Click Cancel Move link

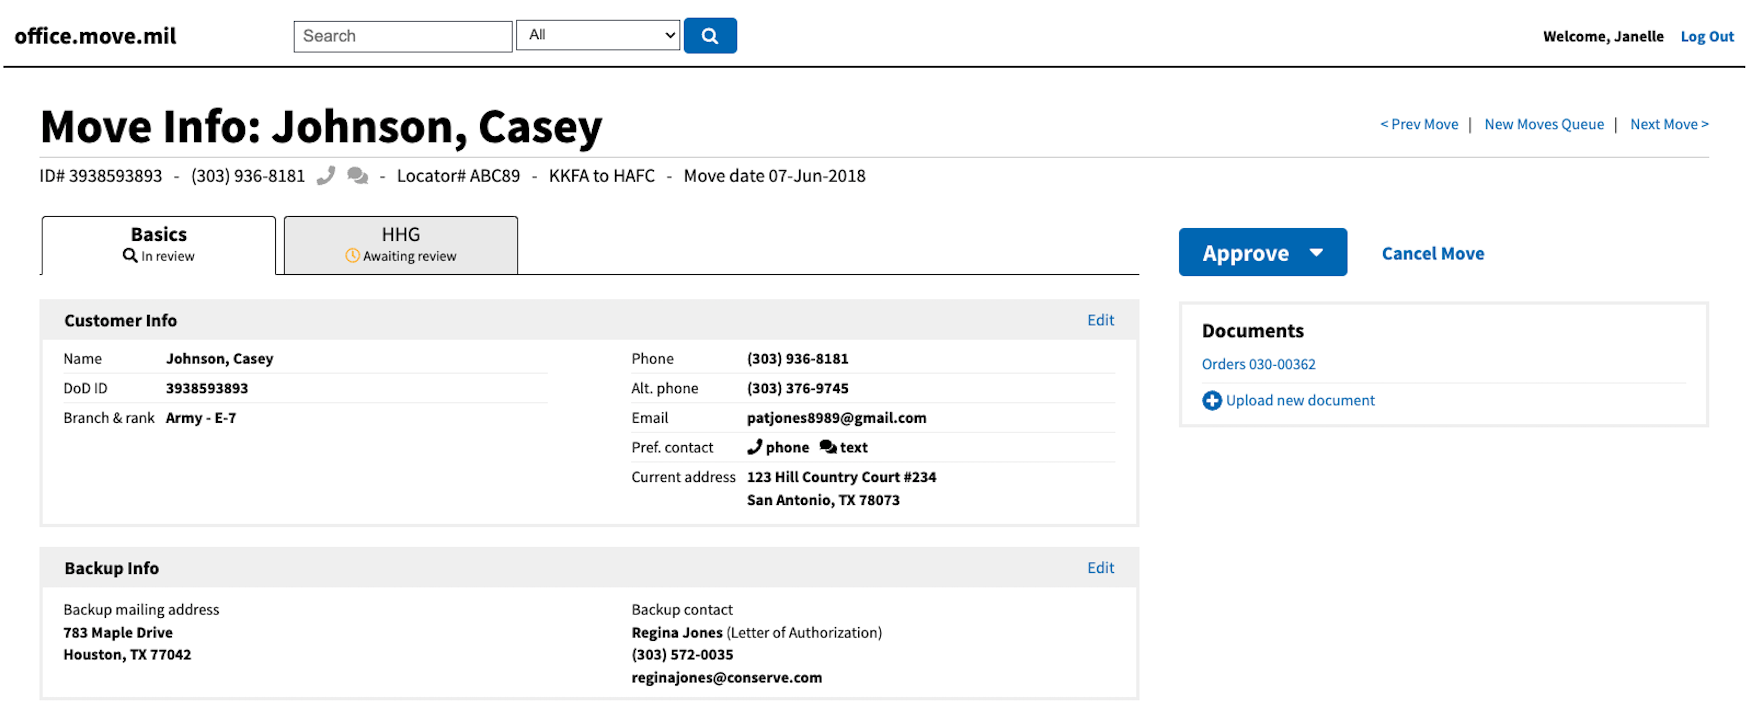coord(1432,254)
